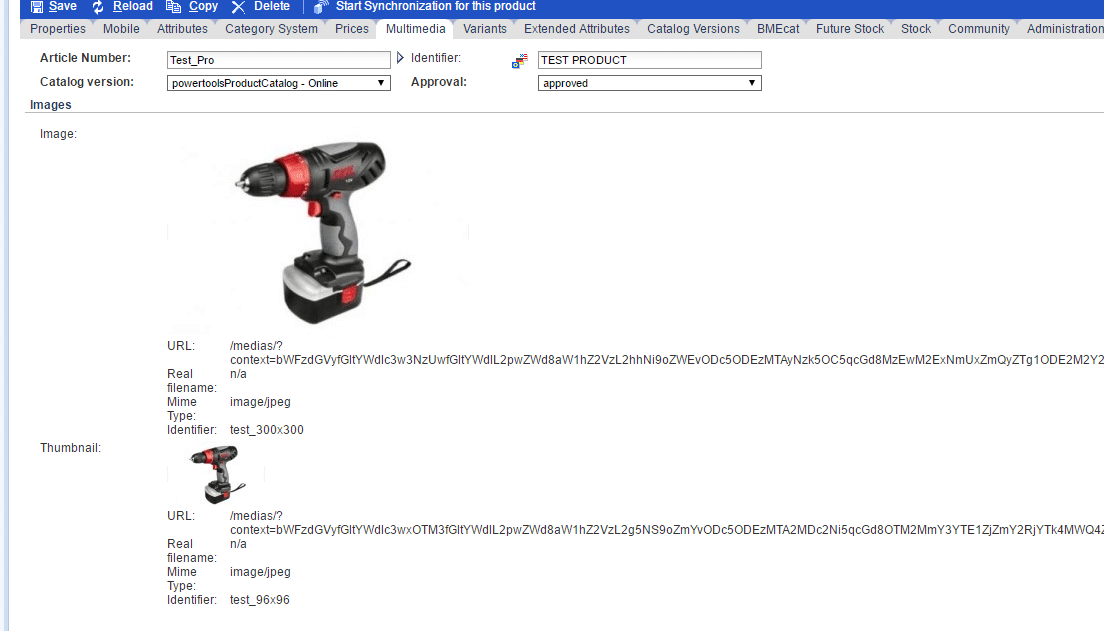The image size is (1104, 631).
Task: Click the Copy documents icon
Action: 174,6
